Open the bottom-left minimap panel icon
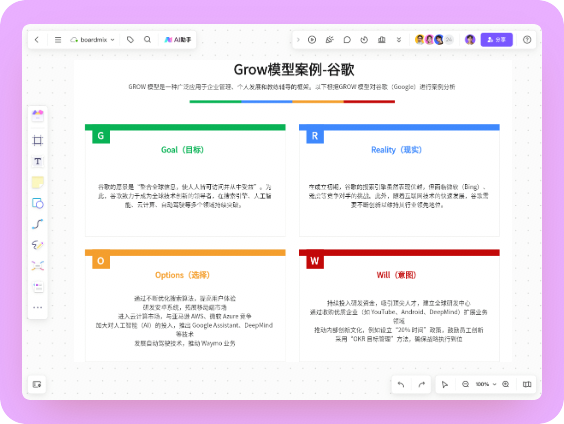564x424 pixels. (x=37, y=384)
